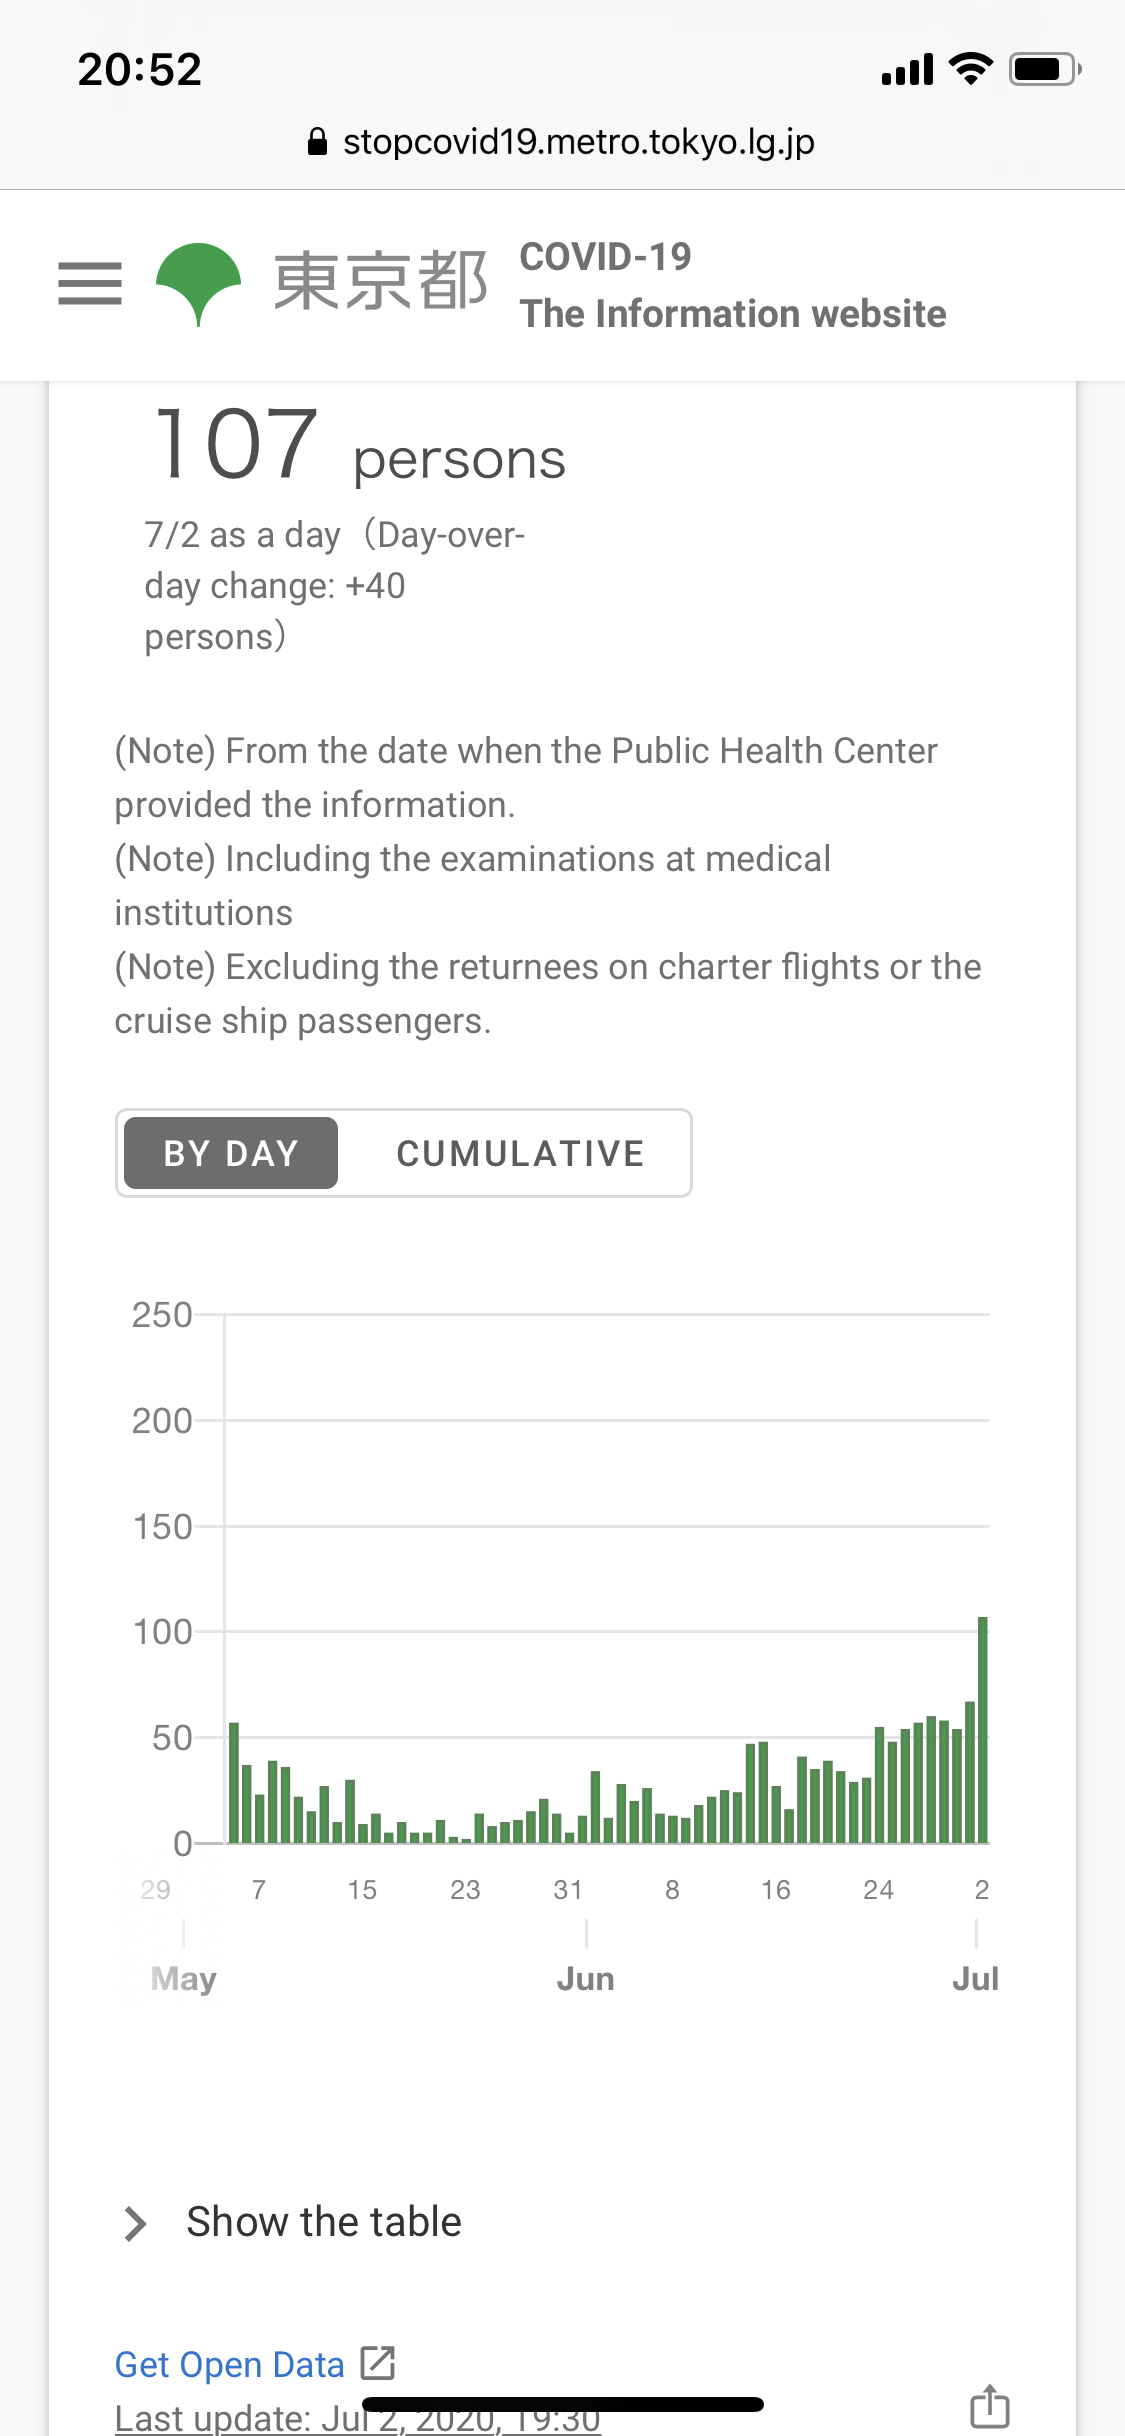Tap the cellular signal bars icon
The height and width of the screenshot is (2436, 1125).
click(x=907, y=70)
